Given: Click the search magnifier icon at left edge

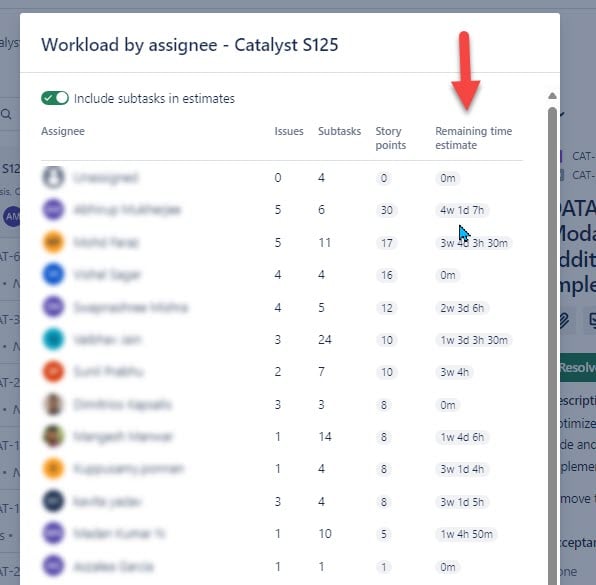Looking at the screenshot, I should (x=6, y=114).
